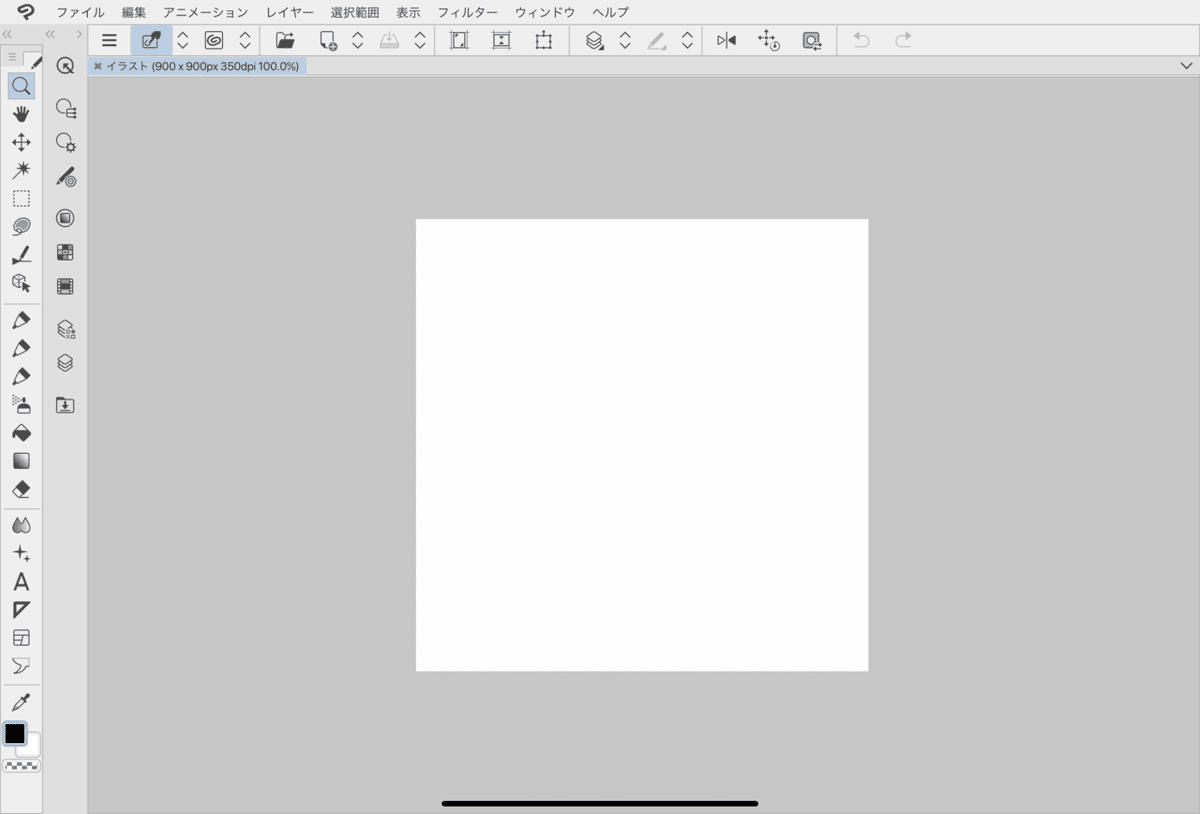Click the Clip Studio Paint logo icon
Image resolution: width=1200 pixels, height=814 pixels.
[x=27, y=12]
